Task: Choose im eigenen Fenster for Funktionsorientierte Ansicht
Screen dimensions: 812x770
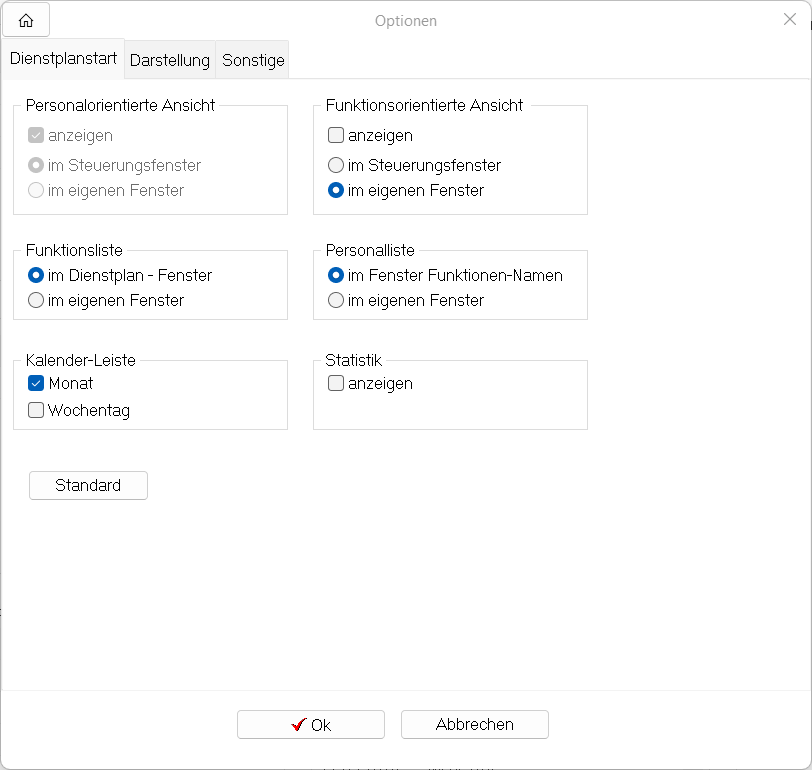Action: coord(336,190)
